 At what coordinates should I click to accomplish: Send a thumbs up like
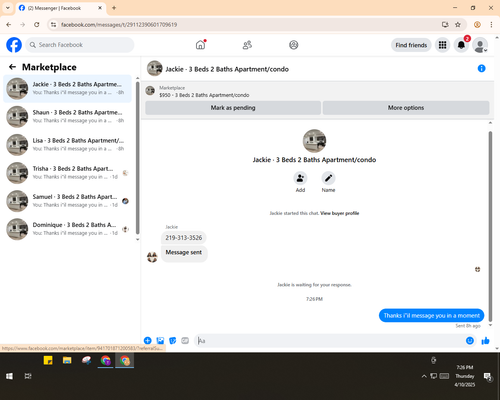(485, 341)
